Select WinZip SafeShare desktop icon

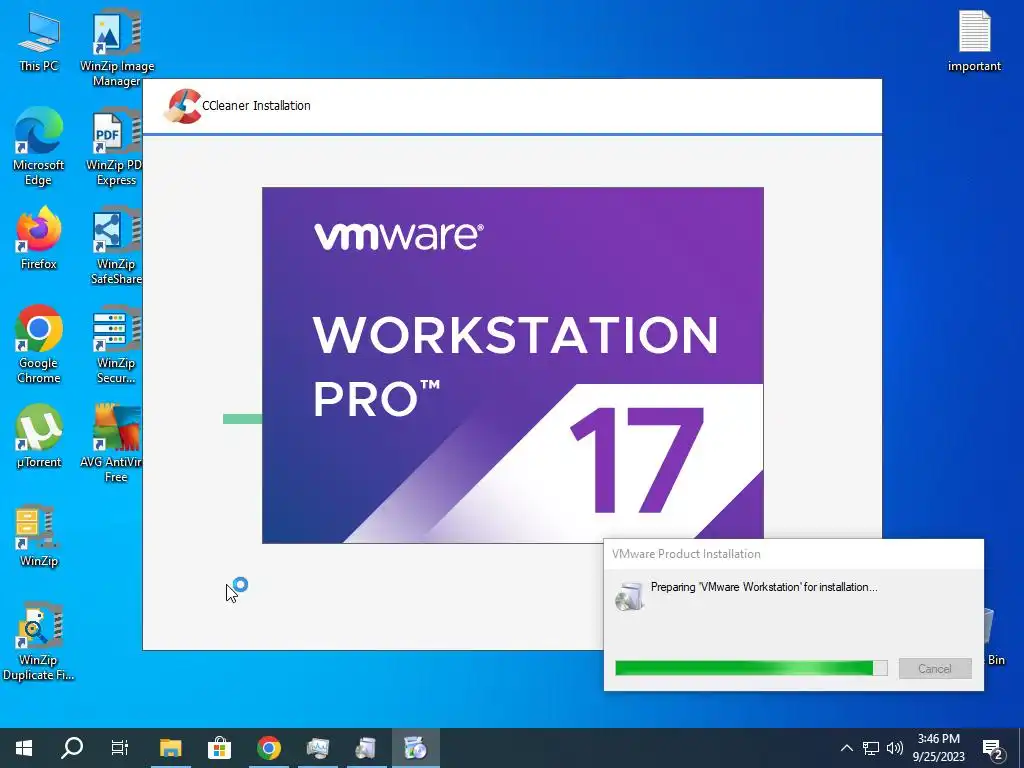(x=116, y=247)
